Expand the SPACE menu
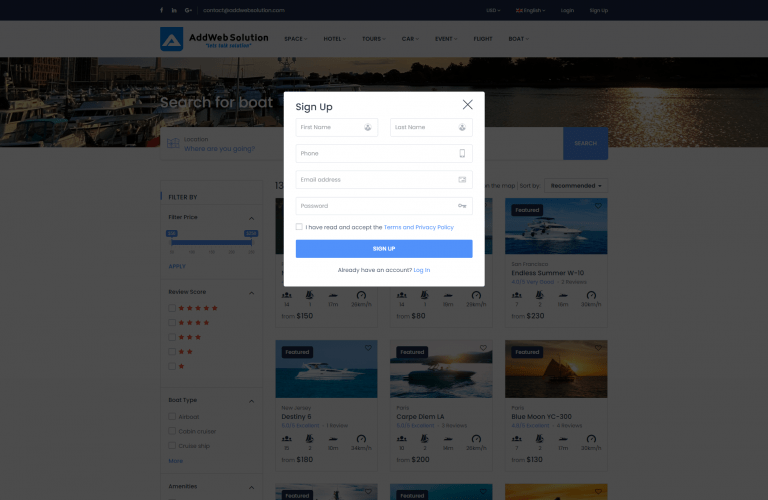Screen dimensions: 768x500 pos(296,39)
